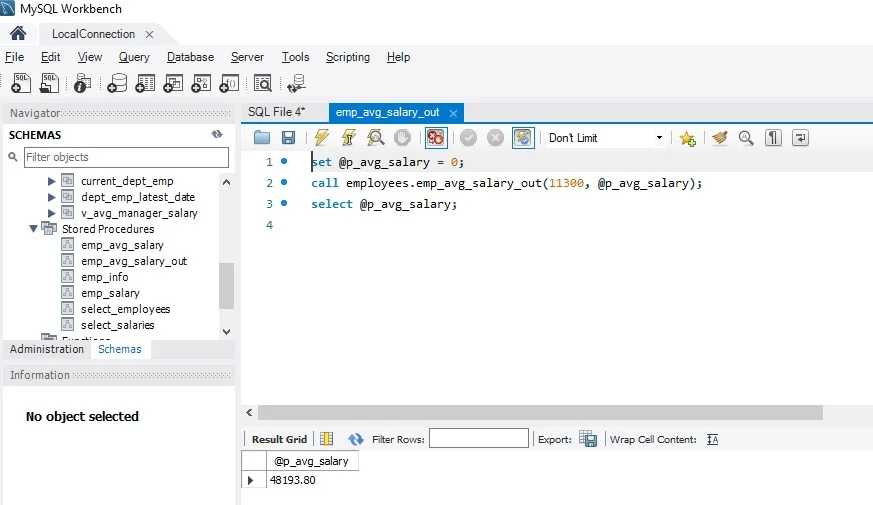Viewport: 873px width, 505px height.
Task: Open the home screen icon
Action: [17, 33]
